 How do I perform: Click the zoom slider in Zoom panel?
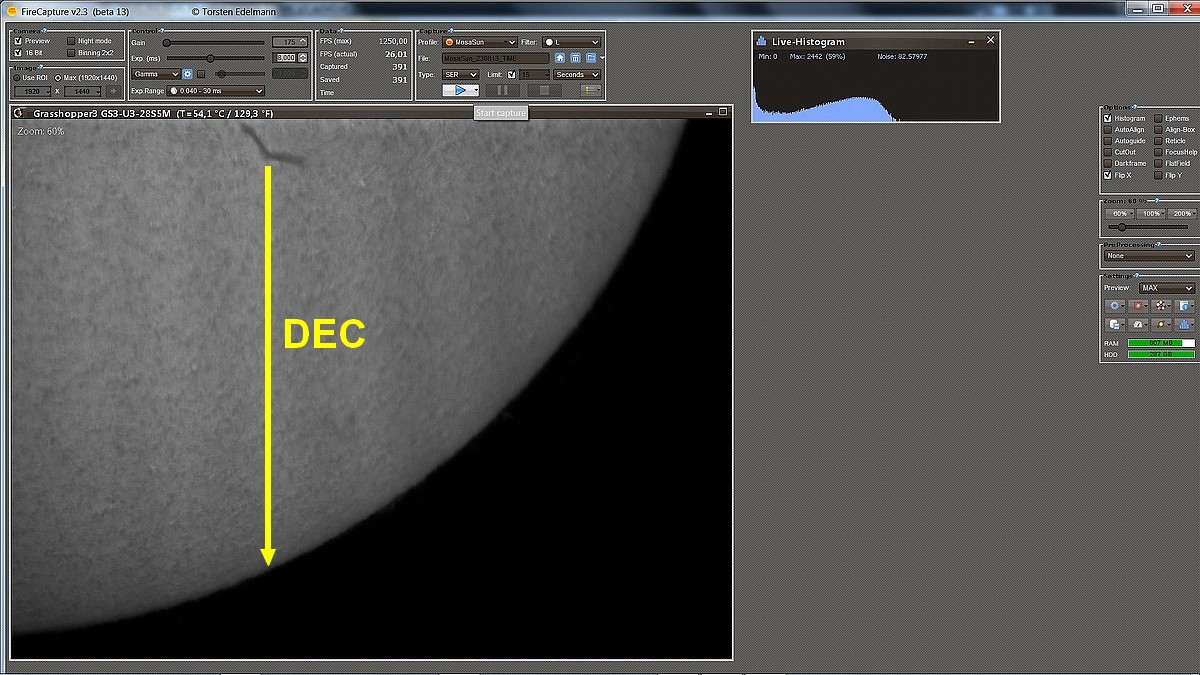pos(1148,227)
